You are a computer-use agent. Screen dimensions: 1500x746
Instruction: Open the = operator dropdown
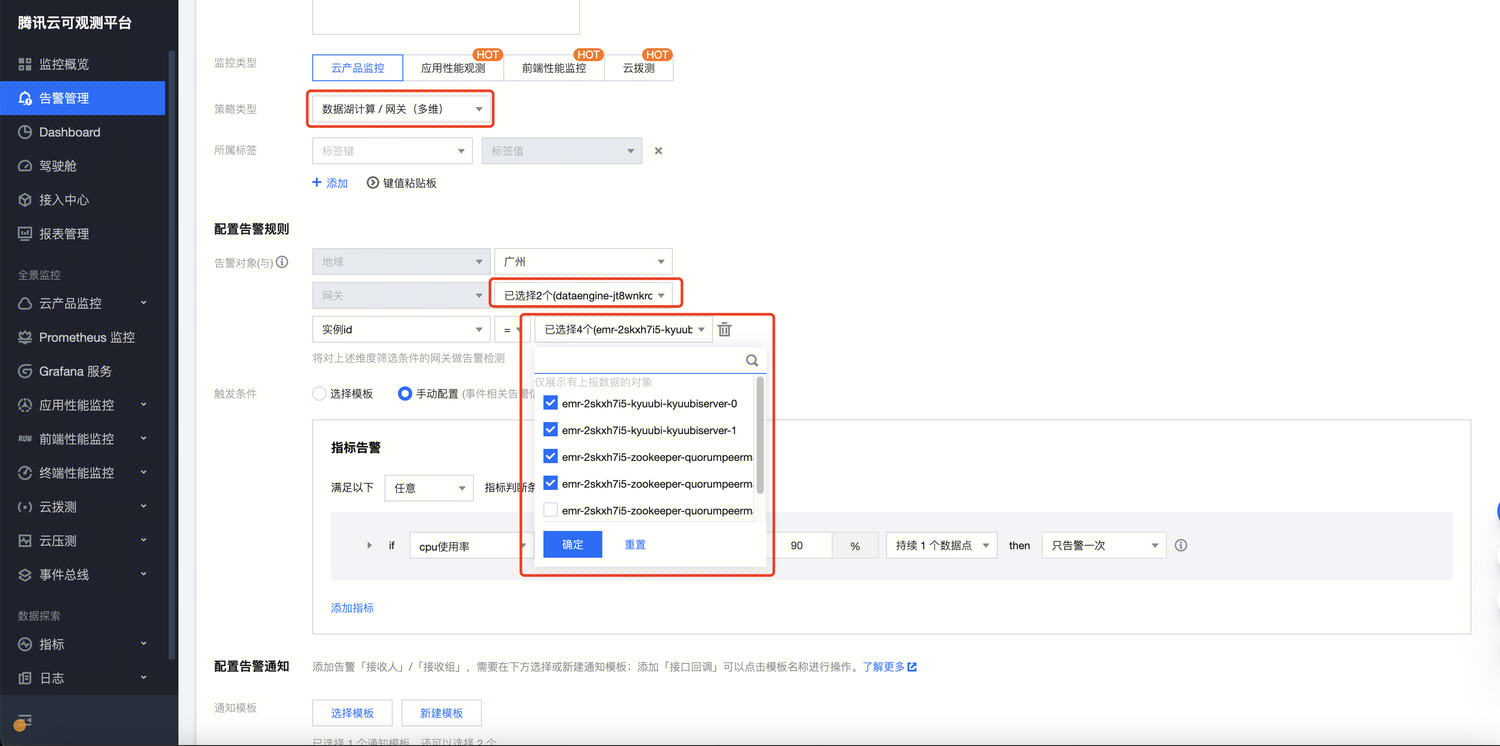pos(512,329)
